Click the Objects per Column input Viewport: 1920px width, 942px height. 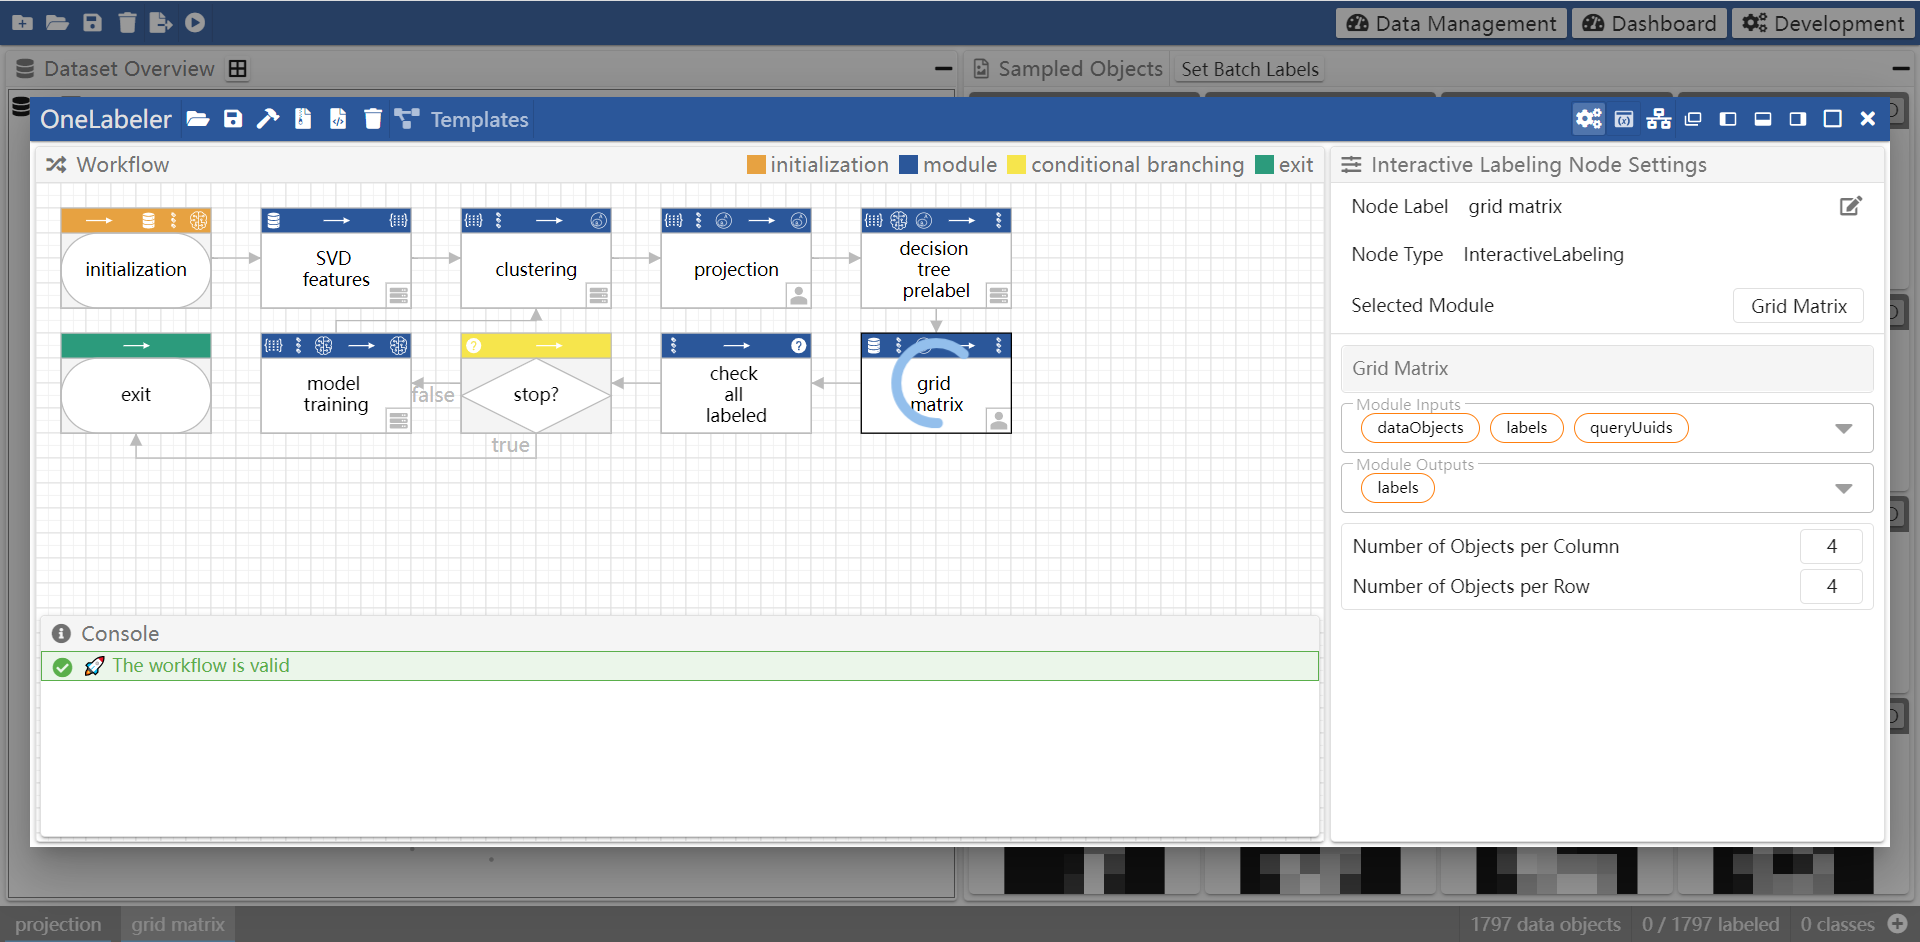1830,546
